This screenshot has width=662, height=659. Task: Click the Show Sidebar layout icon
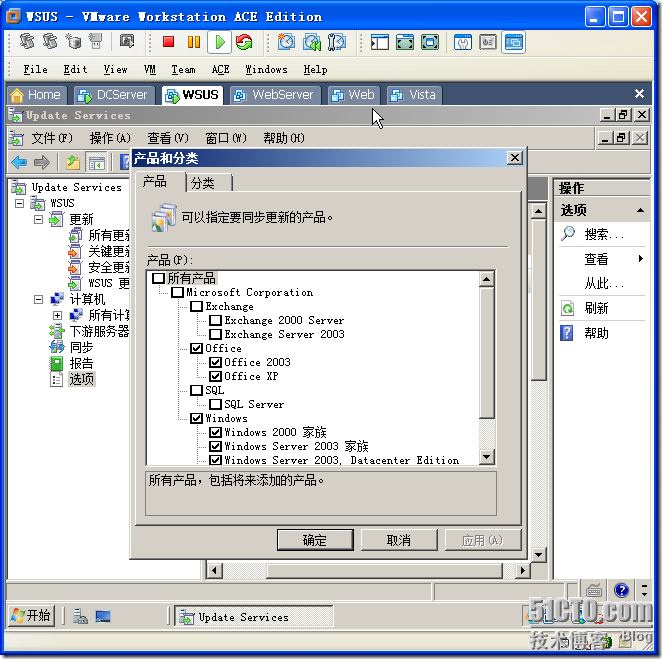[x=380, y=42]
